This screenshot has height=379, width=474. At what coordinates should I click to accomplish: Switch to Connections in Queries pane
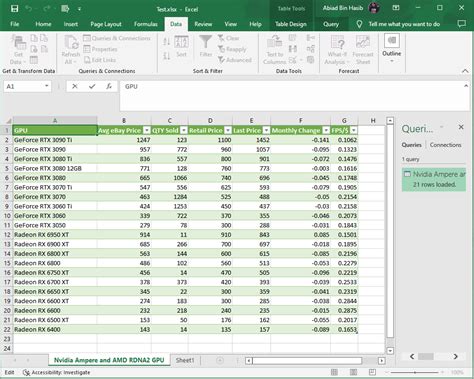[x=446, y=145]
